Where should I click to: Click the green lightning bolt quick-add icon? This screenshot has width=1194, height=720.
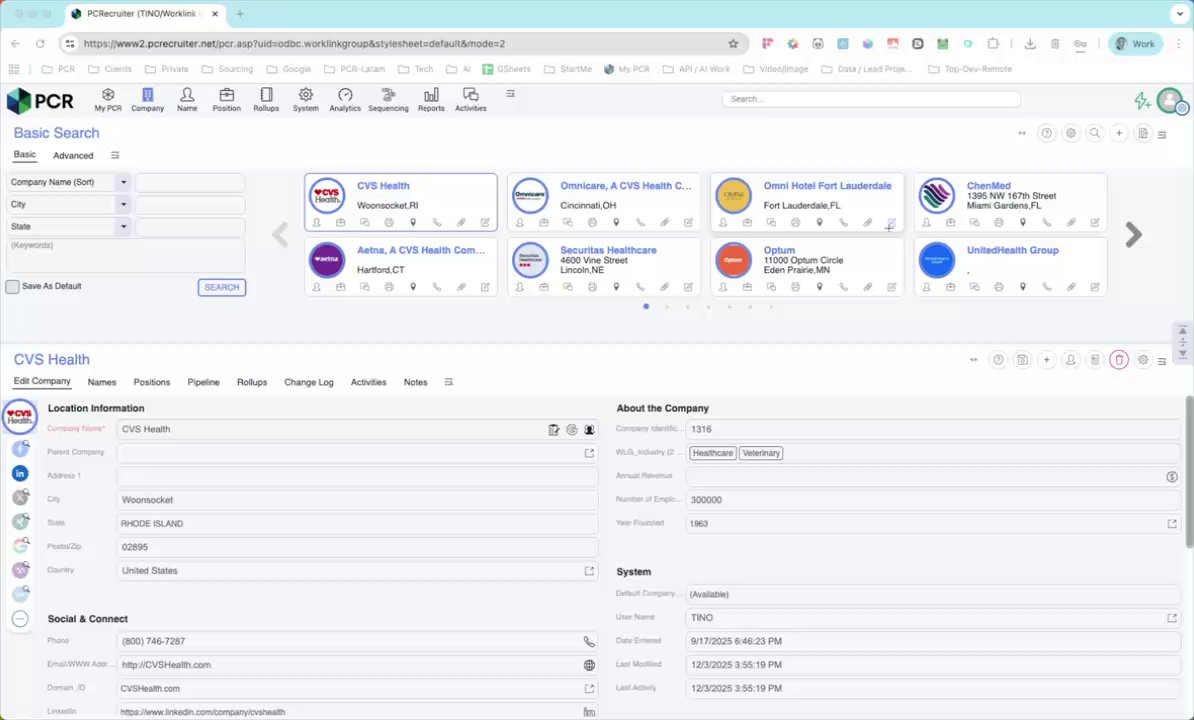point(1141,100)
